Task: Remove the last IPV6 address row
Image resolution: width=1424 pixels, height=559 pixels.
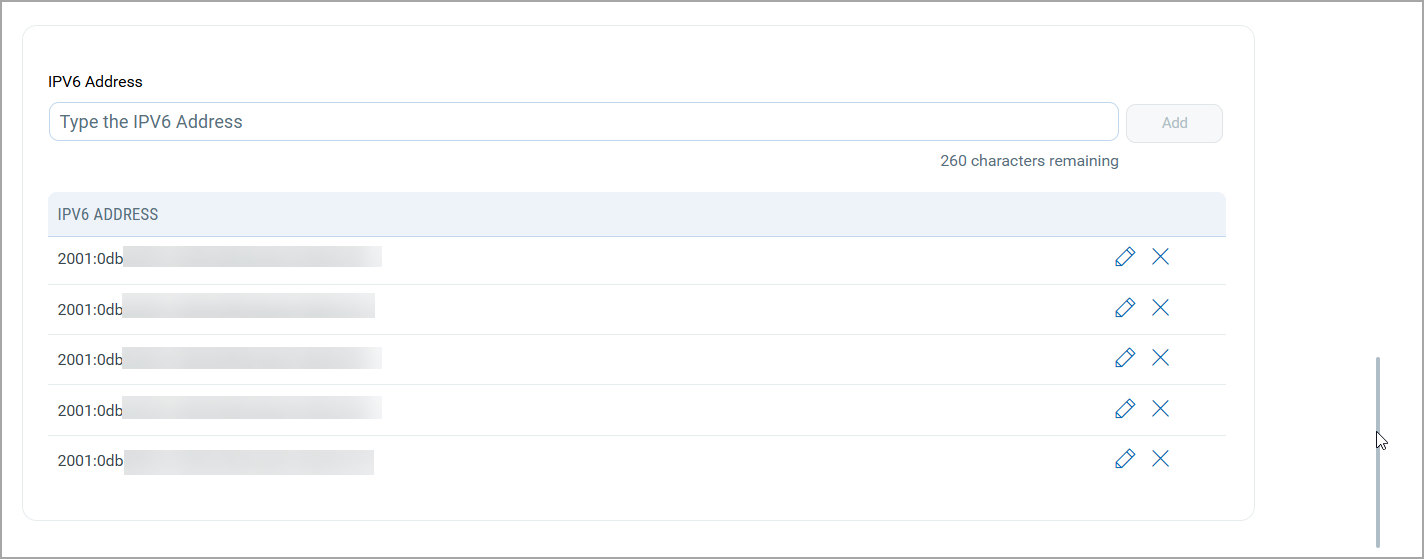Action: pyautogui.click(x=1160, y=459)
